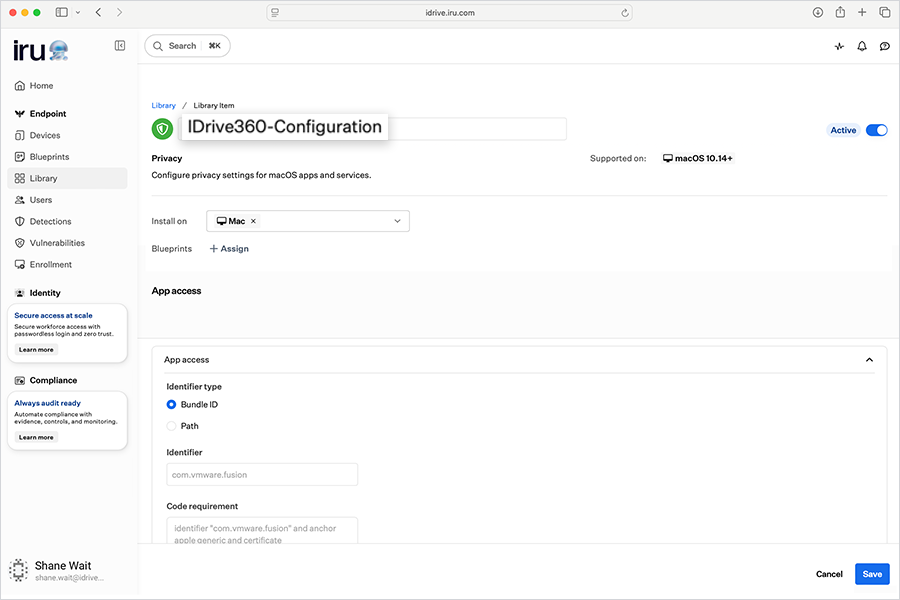Click the Identifier input field
This screenshot has height=600, width=900.
[262, 475]
